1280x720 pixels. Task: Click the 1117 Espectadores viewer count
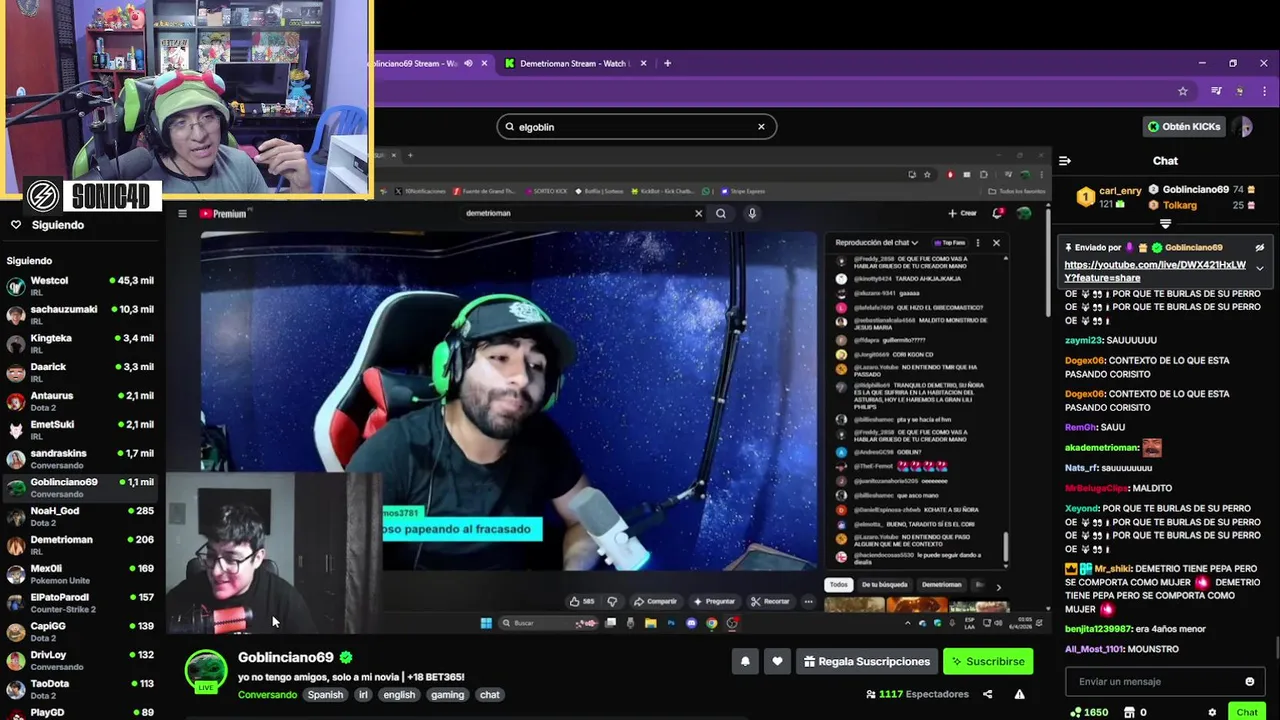(x=917, y=694)
